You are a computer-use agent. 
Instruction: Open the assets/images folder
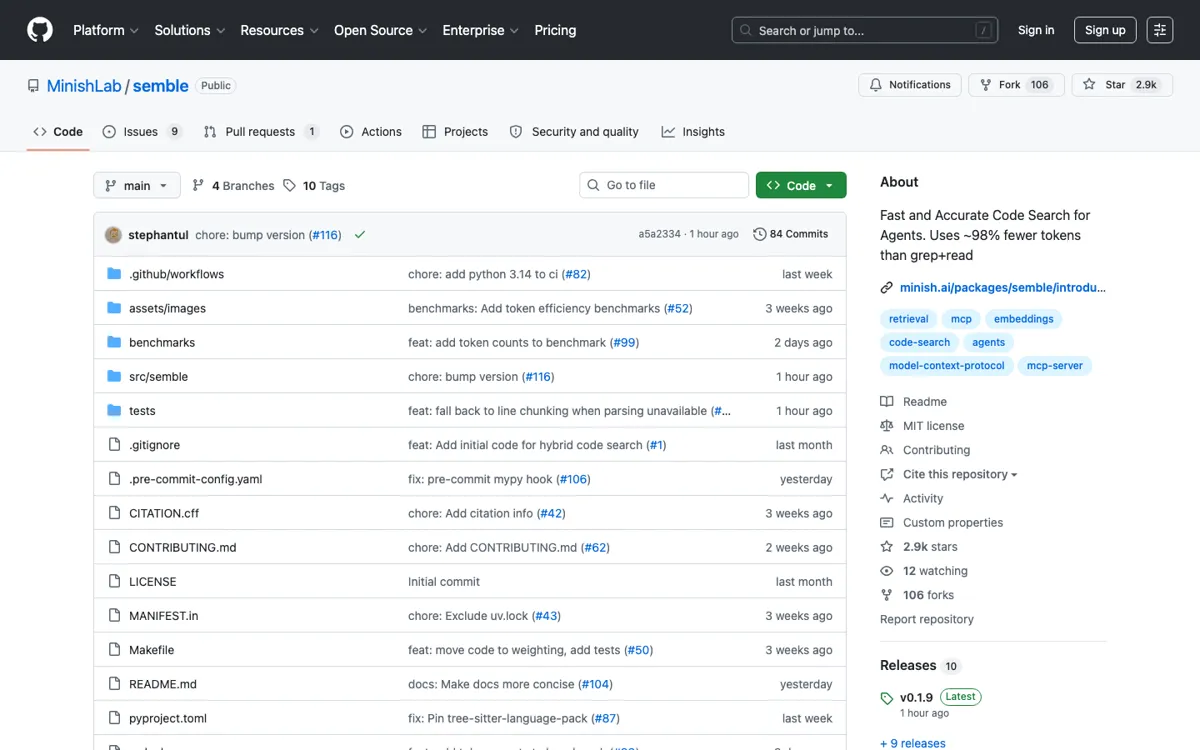click(x=167, y=308)
